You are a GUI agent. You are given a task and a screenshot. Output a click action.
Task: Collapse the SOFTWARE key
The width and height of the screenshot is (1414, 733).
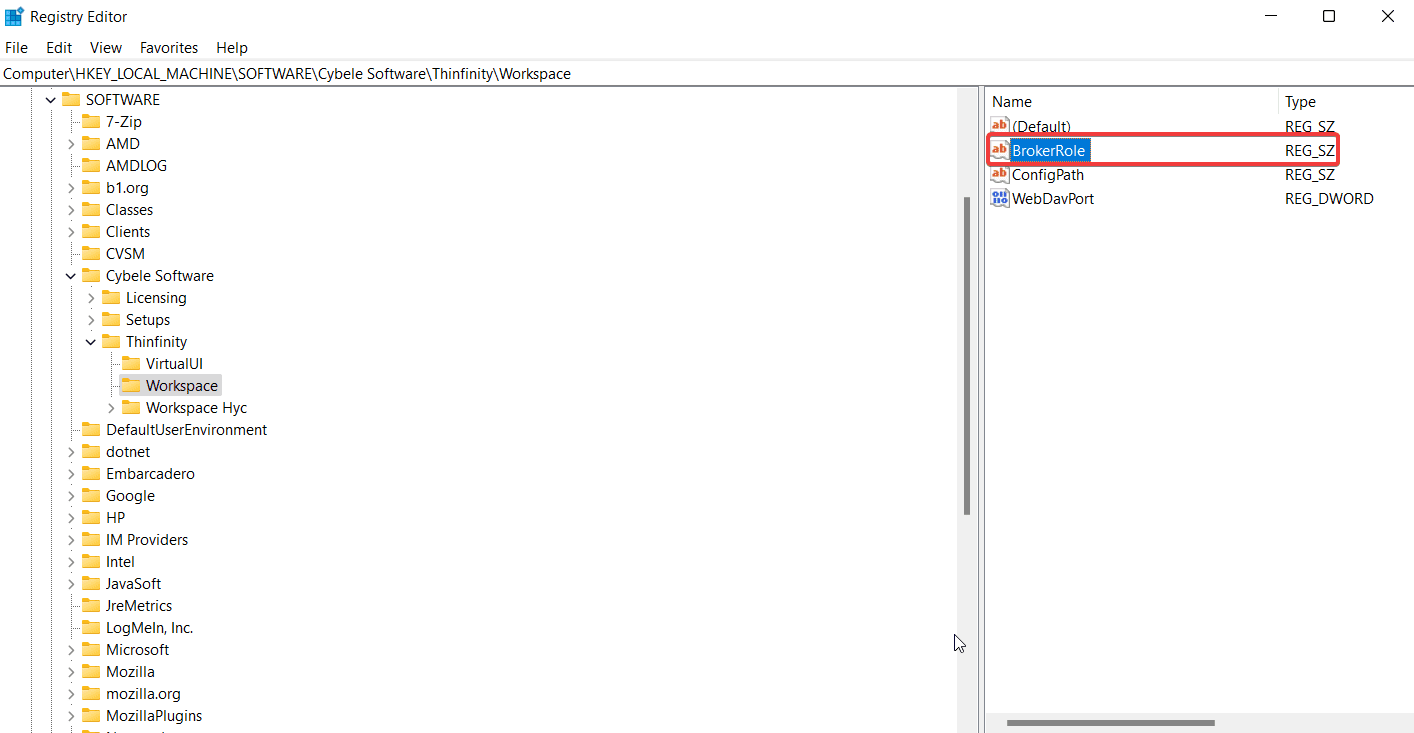pyautogui.click(x=51, y=100)
